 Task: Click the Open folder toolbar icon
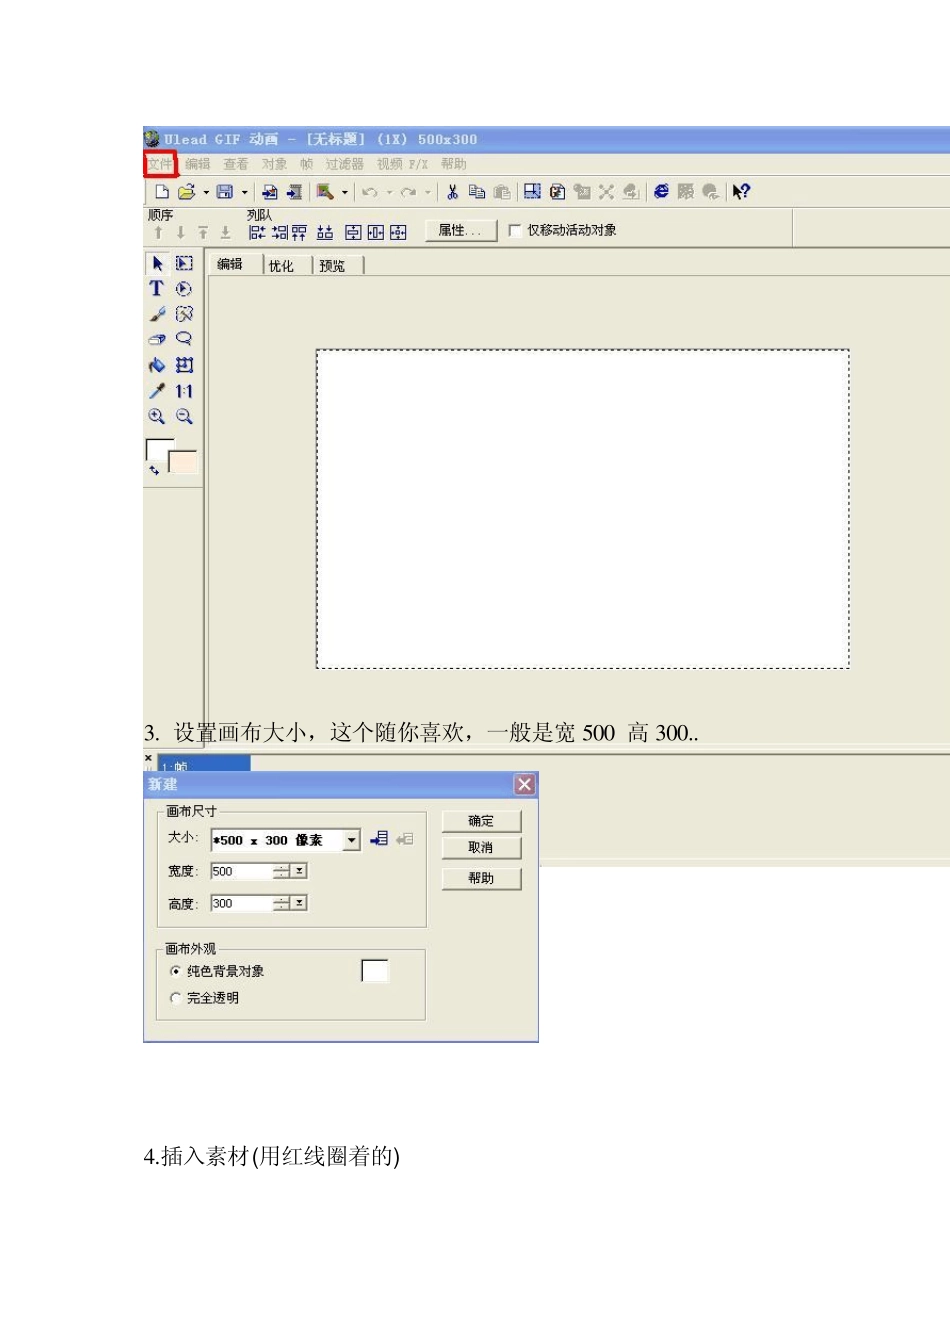pyautogui.click(x=186, y=191)
